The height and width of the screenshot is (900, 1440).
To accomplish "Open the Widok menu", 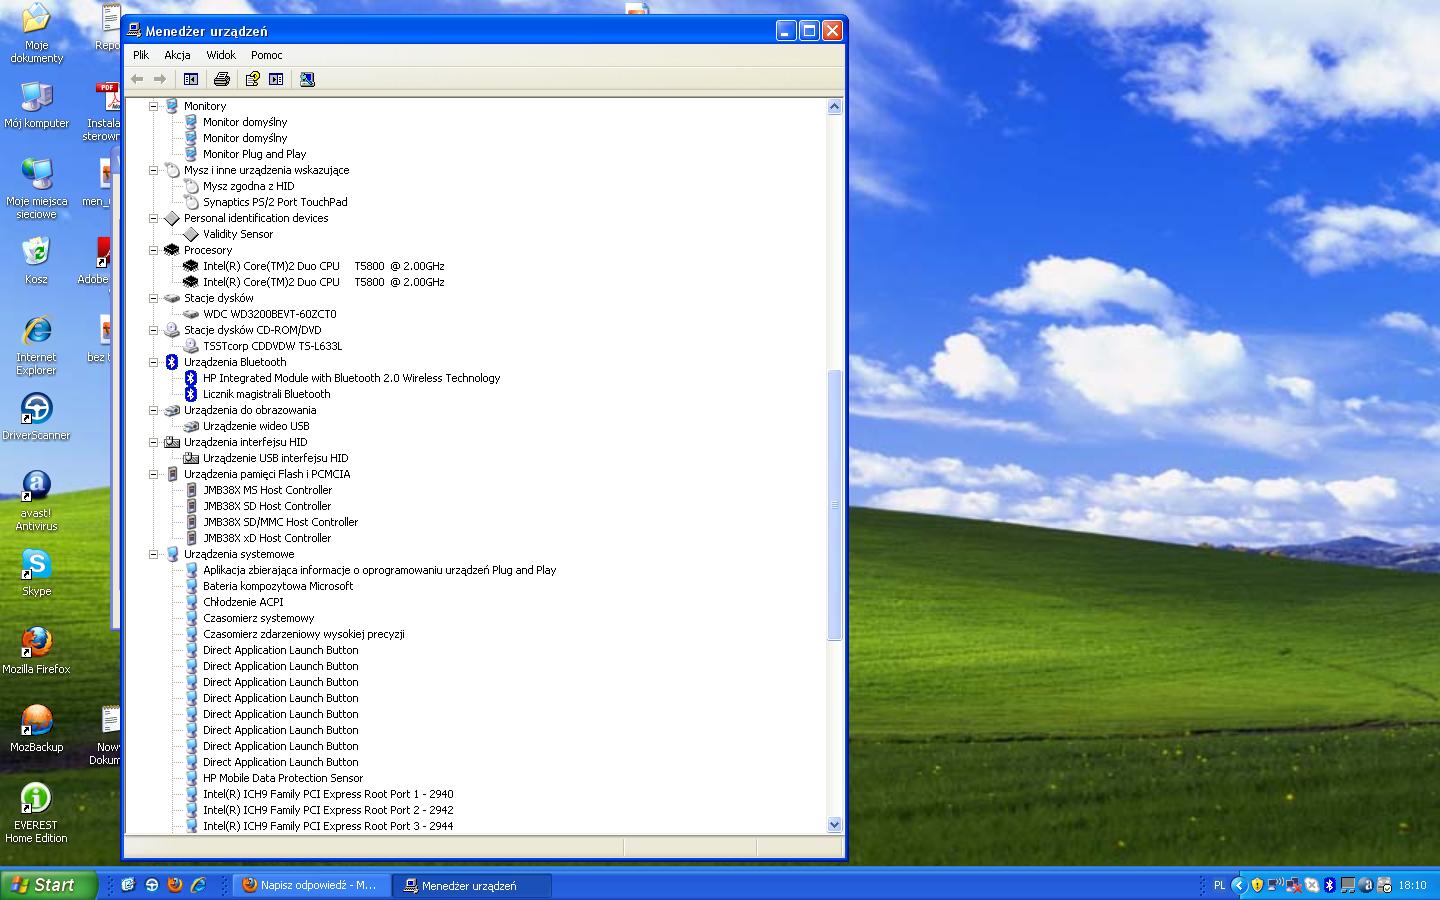I will click(221, 55).
